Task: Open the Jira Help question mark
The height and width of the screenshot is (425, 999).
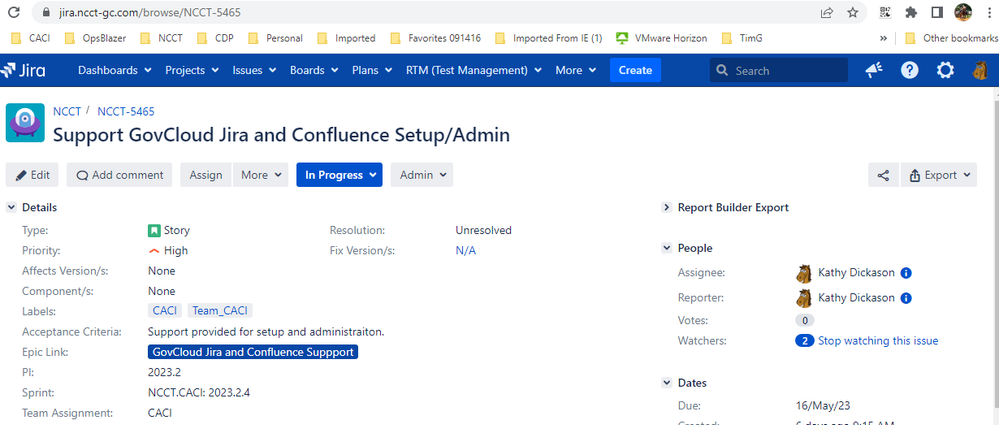Action: [909, 70]
